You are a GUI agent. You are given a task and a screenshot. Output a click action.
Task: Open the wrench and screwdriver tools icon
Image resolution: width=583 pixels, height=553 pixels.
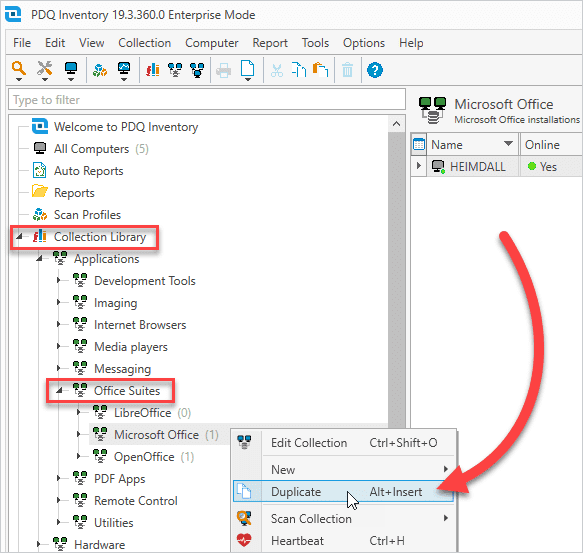tap(45, 68)
